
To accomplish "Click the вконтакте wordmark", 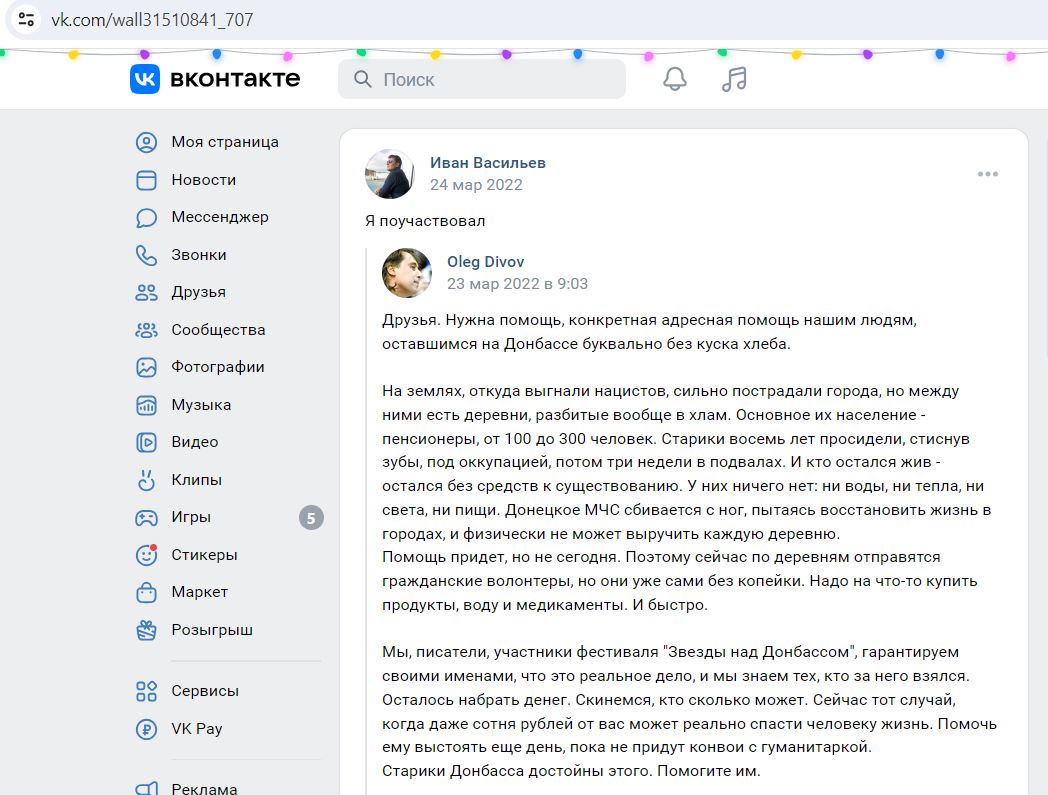I will (x=235, y=79).
